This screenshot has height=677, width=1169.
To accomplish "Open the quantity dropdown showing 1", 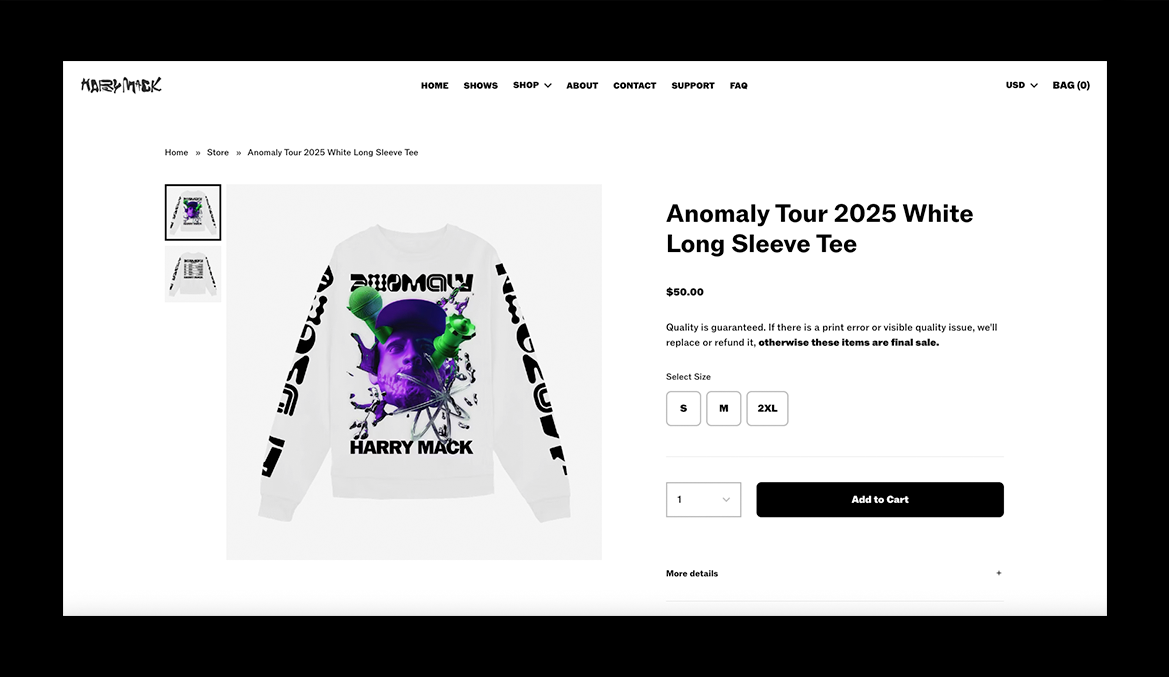I will point(703,500).
